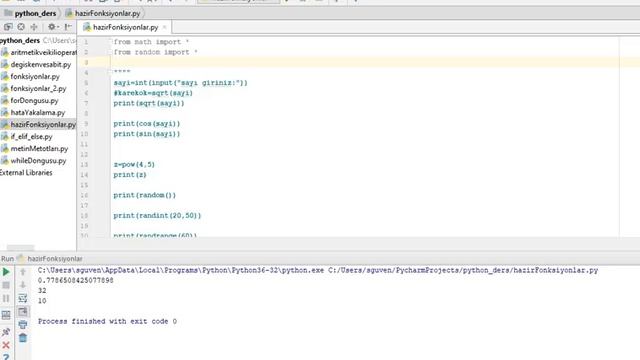Open the aritmetikveikilioperat file in tree
The height and width of the screenshot is (360, 640).
pyautogui.click(x=43, y=53)
